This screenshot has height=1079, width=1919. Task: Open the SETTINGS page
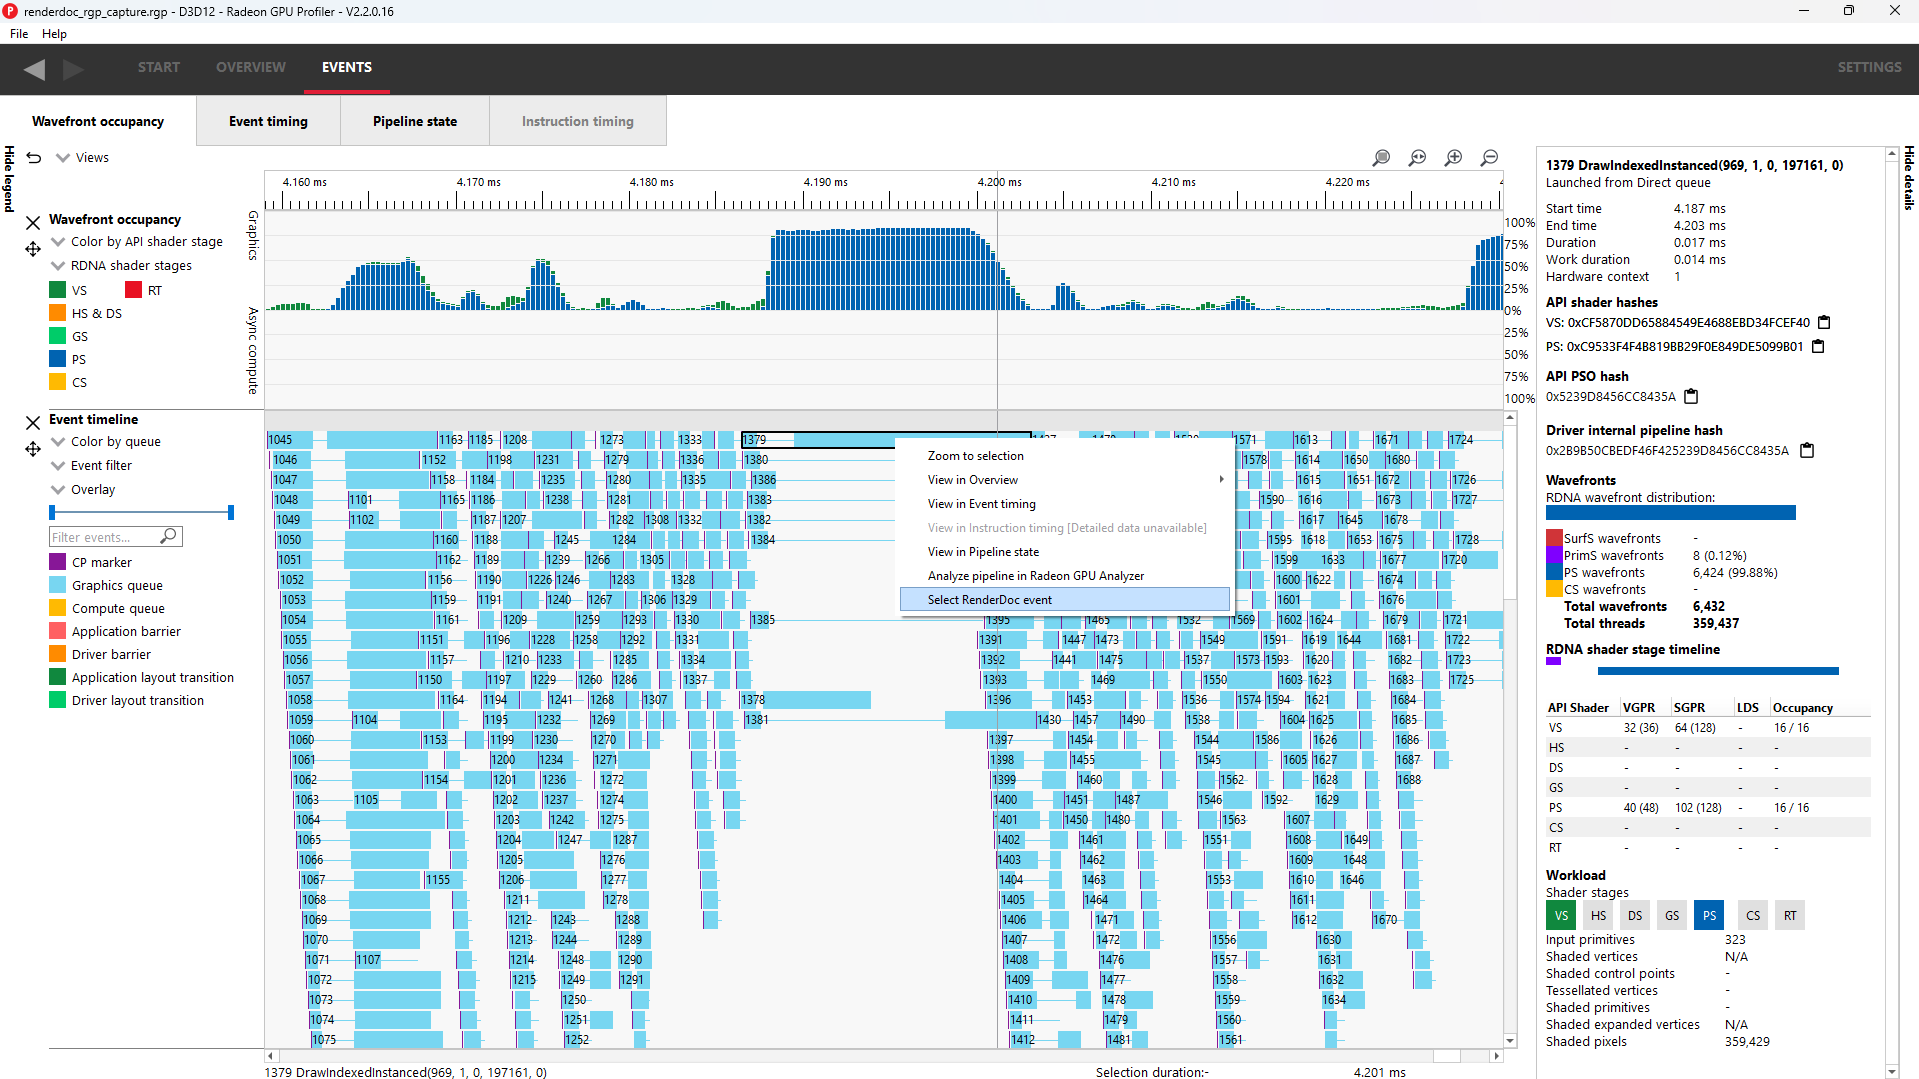tap(1868, 67)
